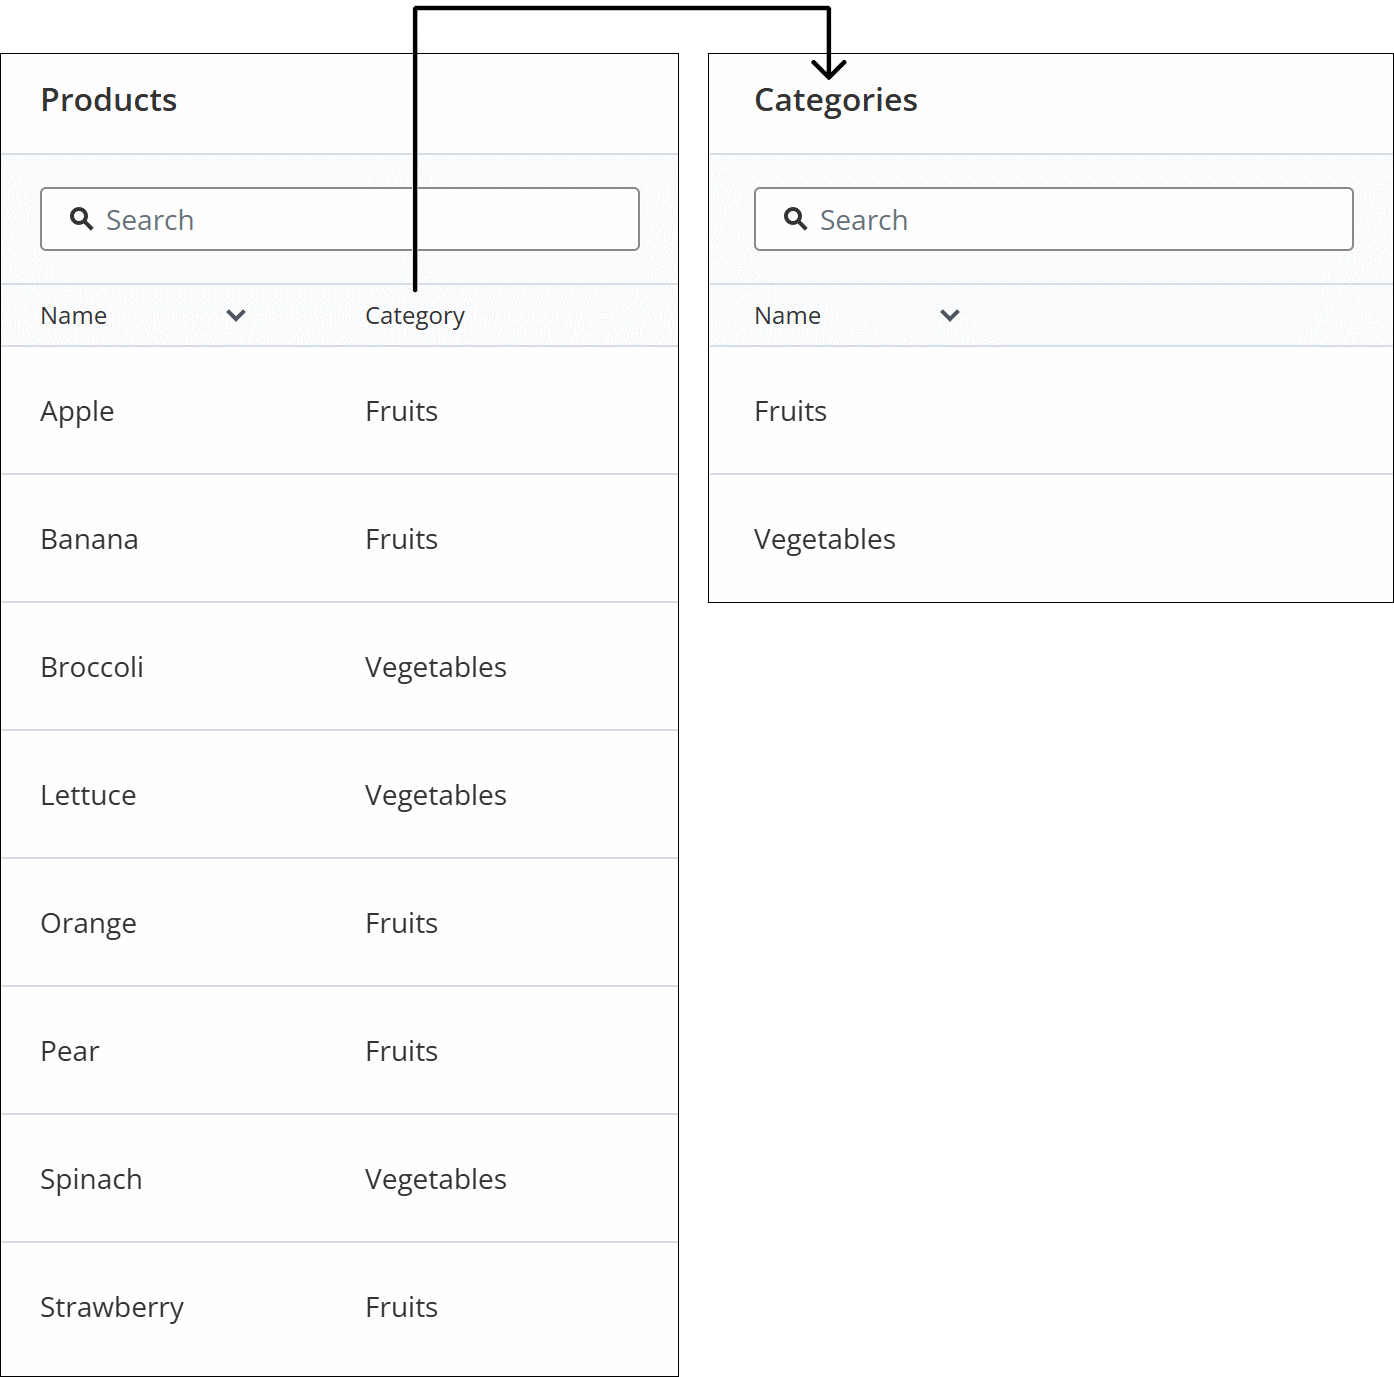The image size is (1394, 1377).
Task: Click the Name header in Categories table
Action: [x=788, y=316]
